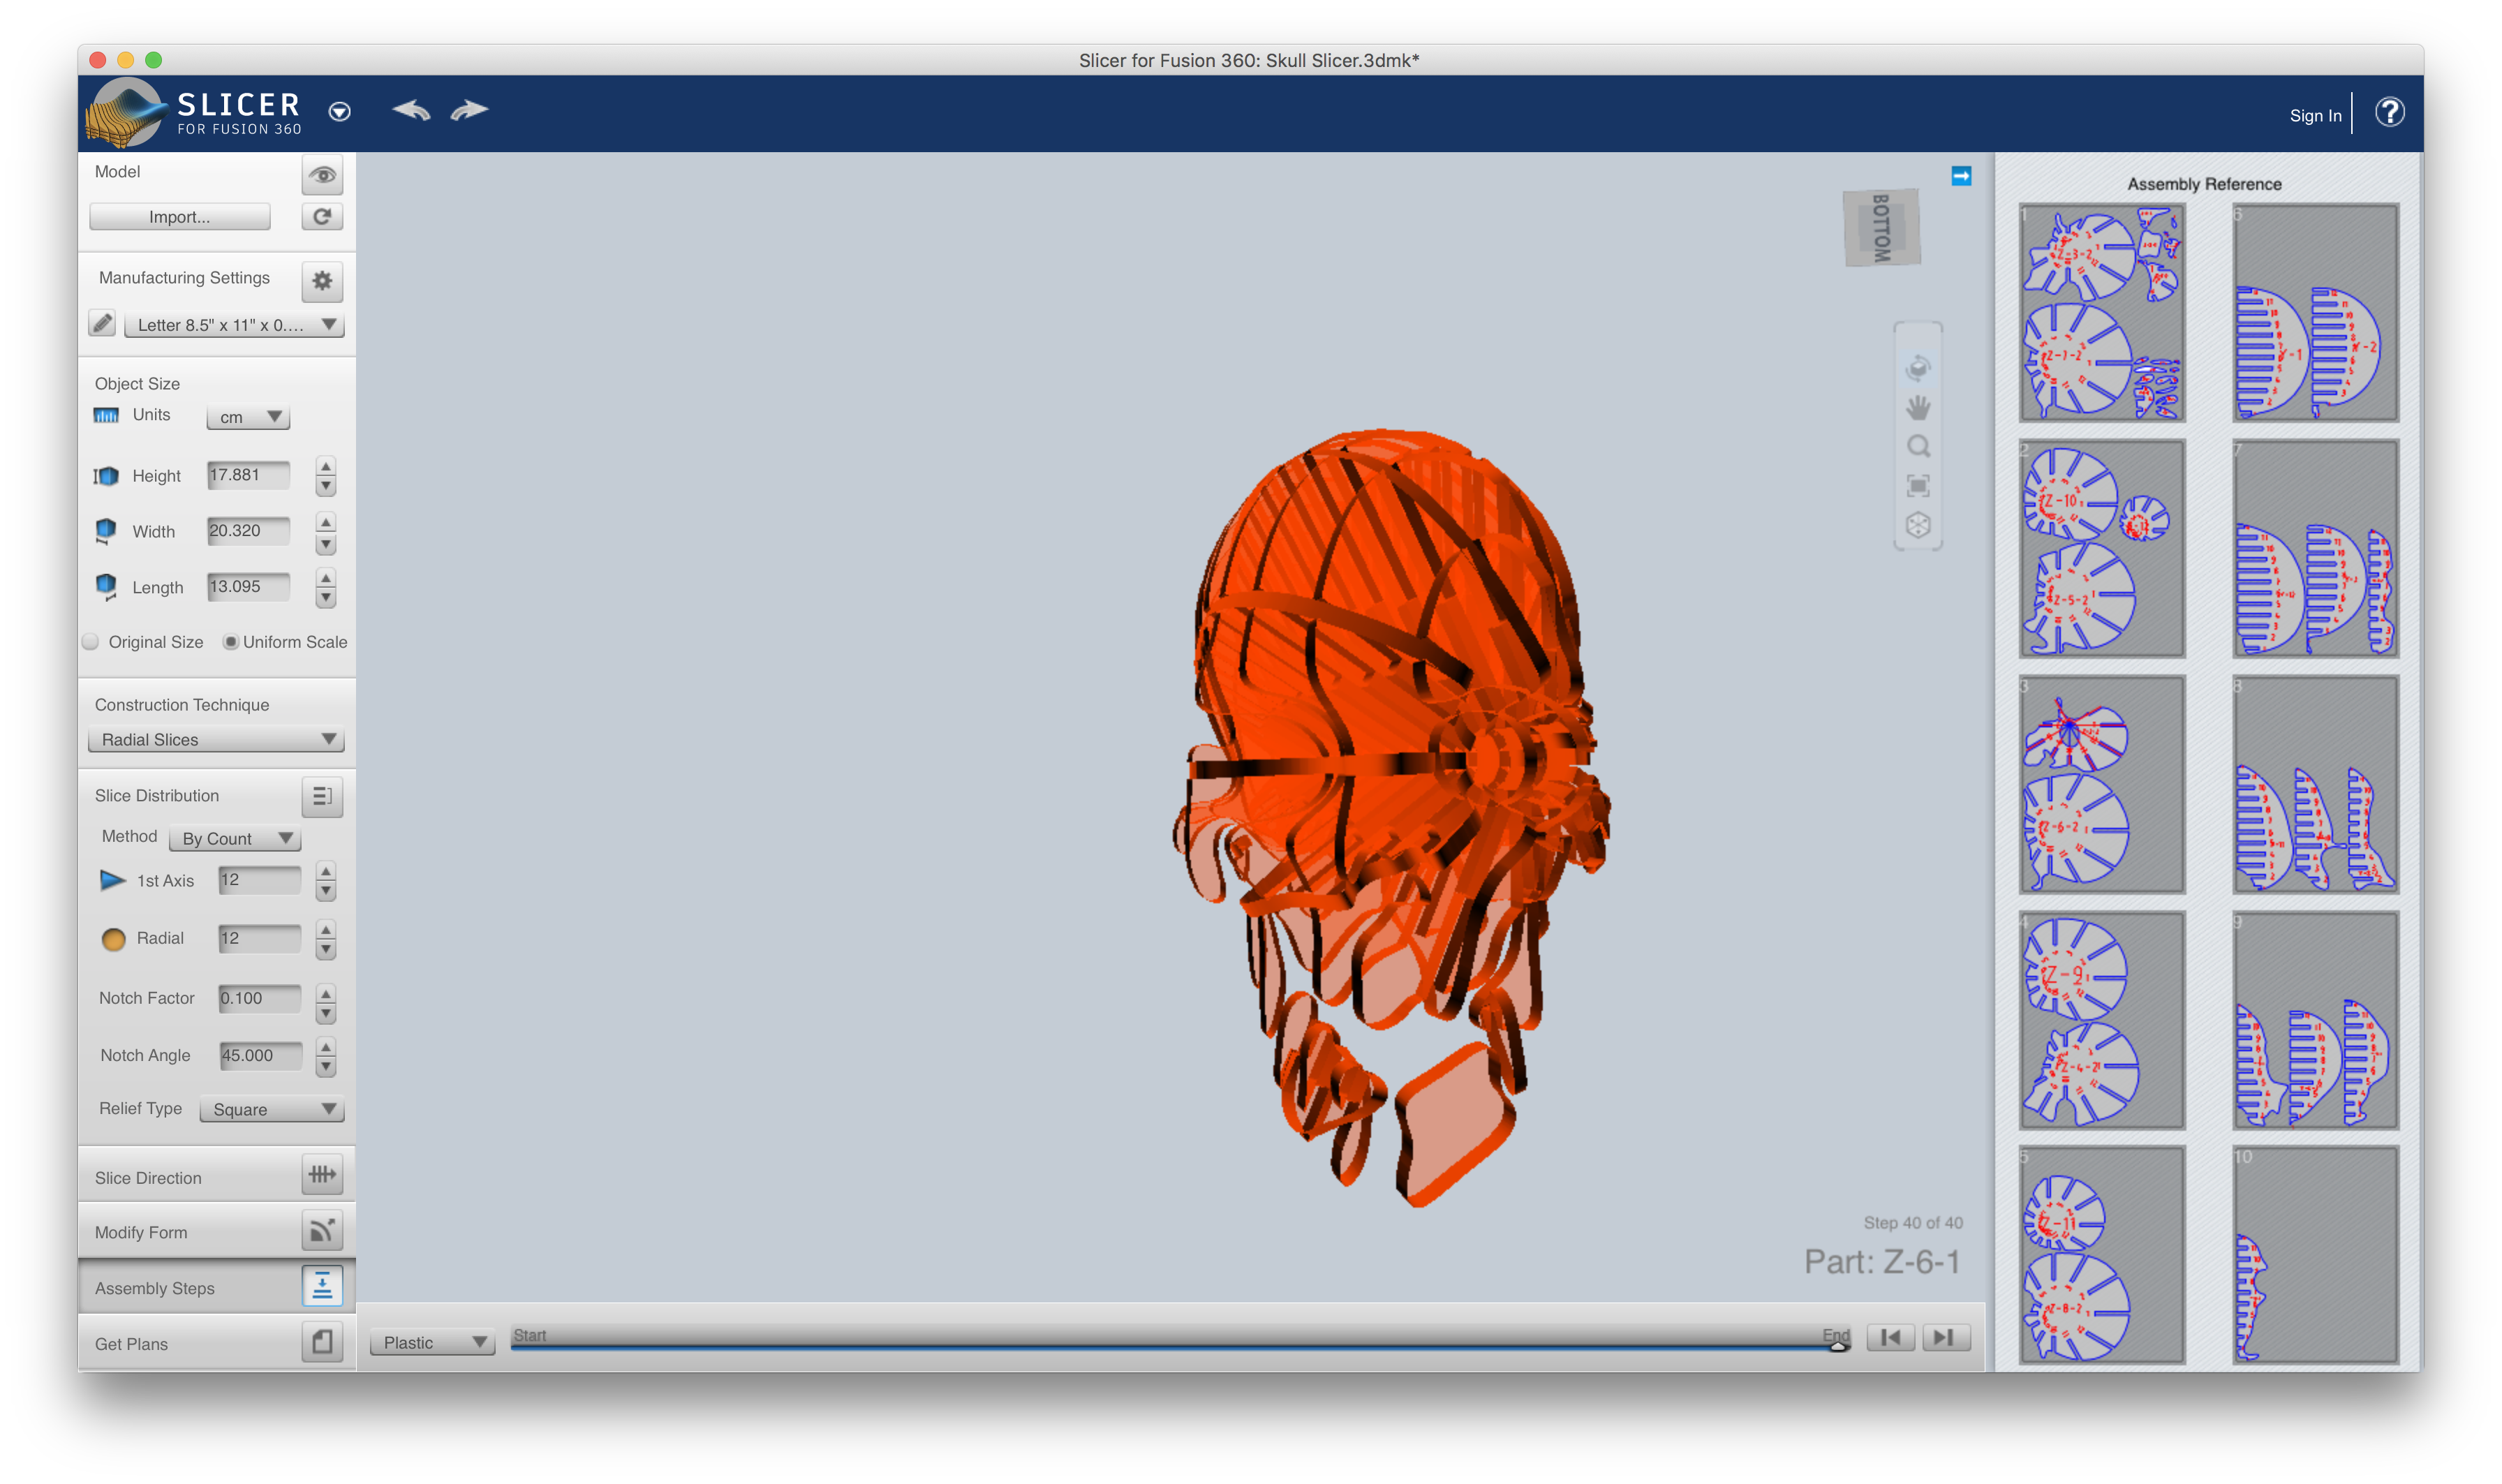This screenshot has width=2502, height=1484.
Task: Click the Get Plans sheet icon
Action: [x=322, y=1342]
